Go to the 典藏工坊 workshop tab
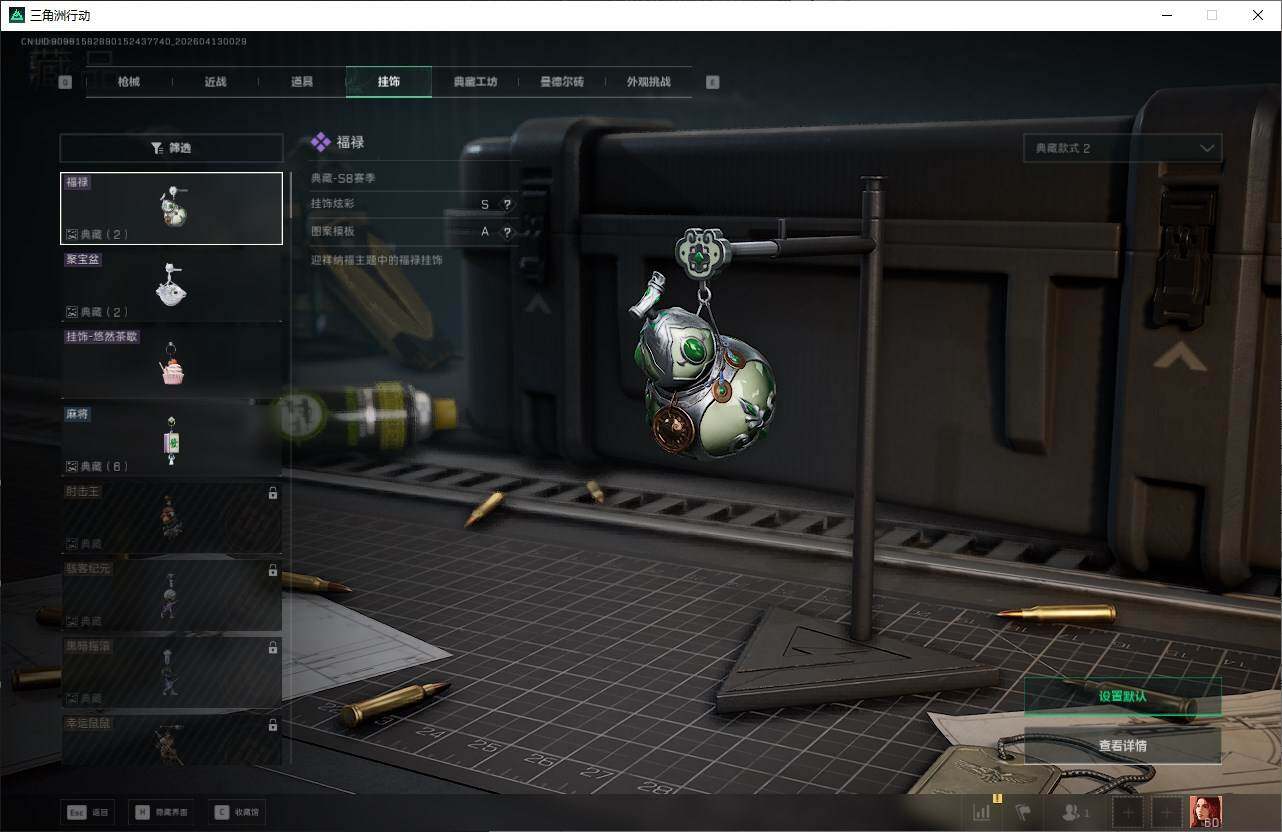This screenshot has width=1282, height=832. tap(475, 82)
